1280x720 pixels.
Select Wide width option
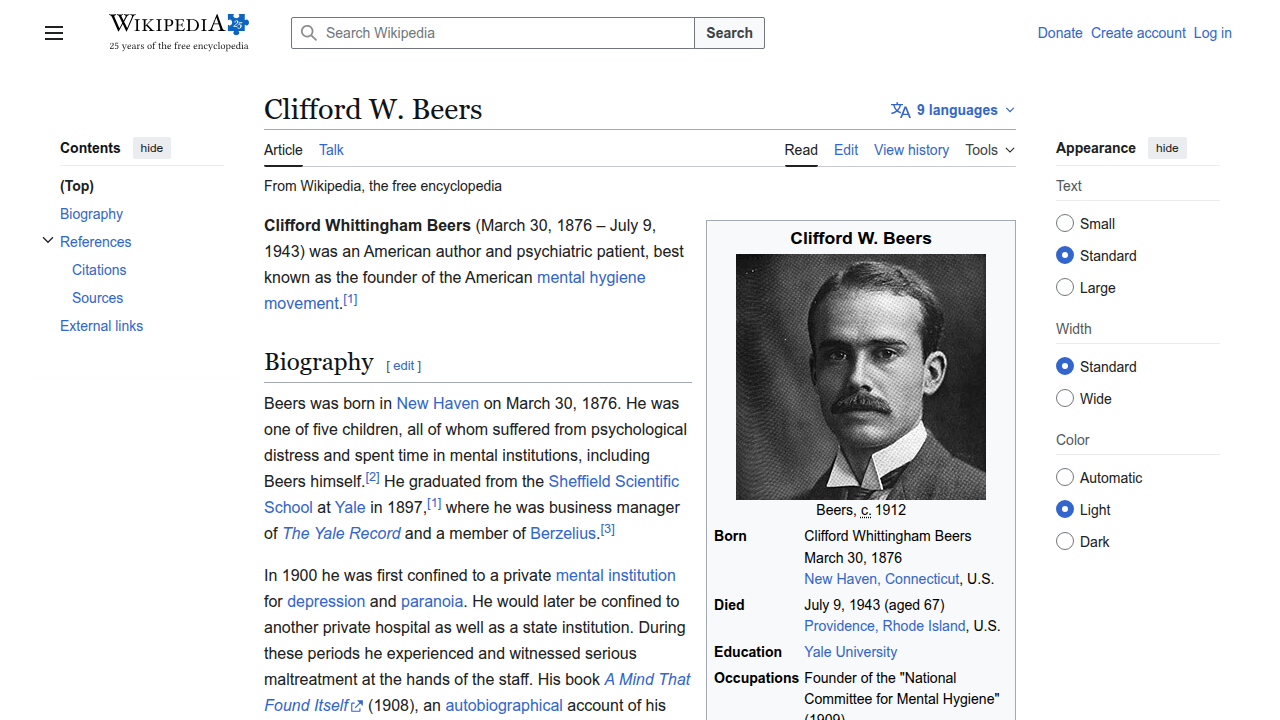pos(1065,398)
